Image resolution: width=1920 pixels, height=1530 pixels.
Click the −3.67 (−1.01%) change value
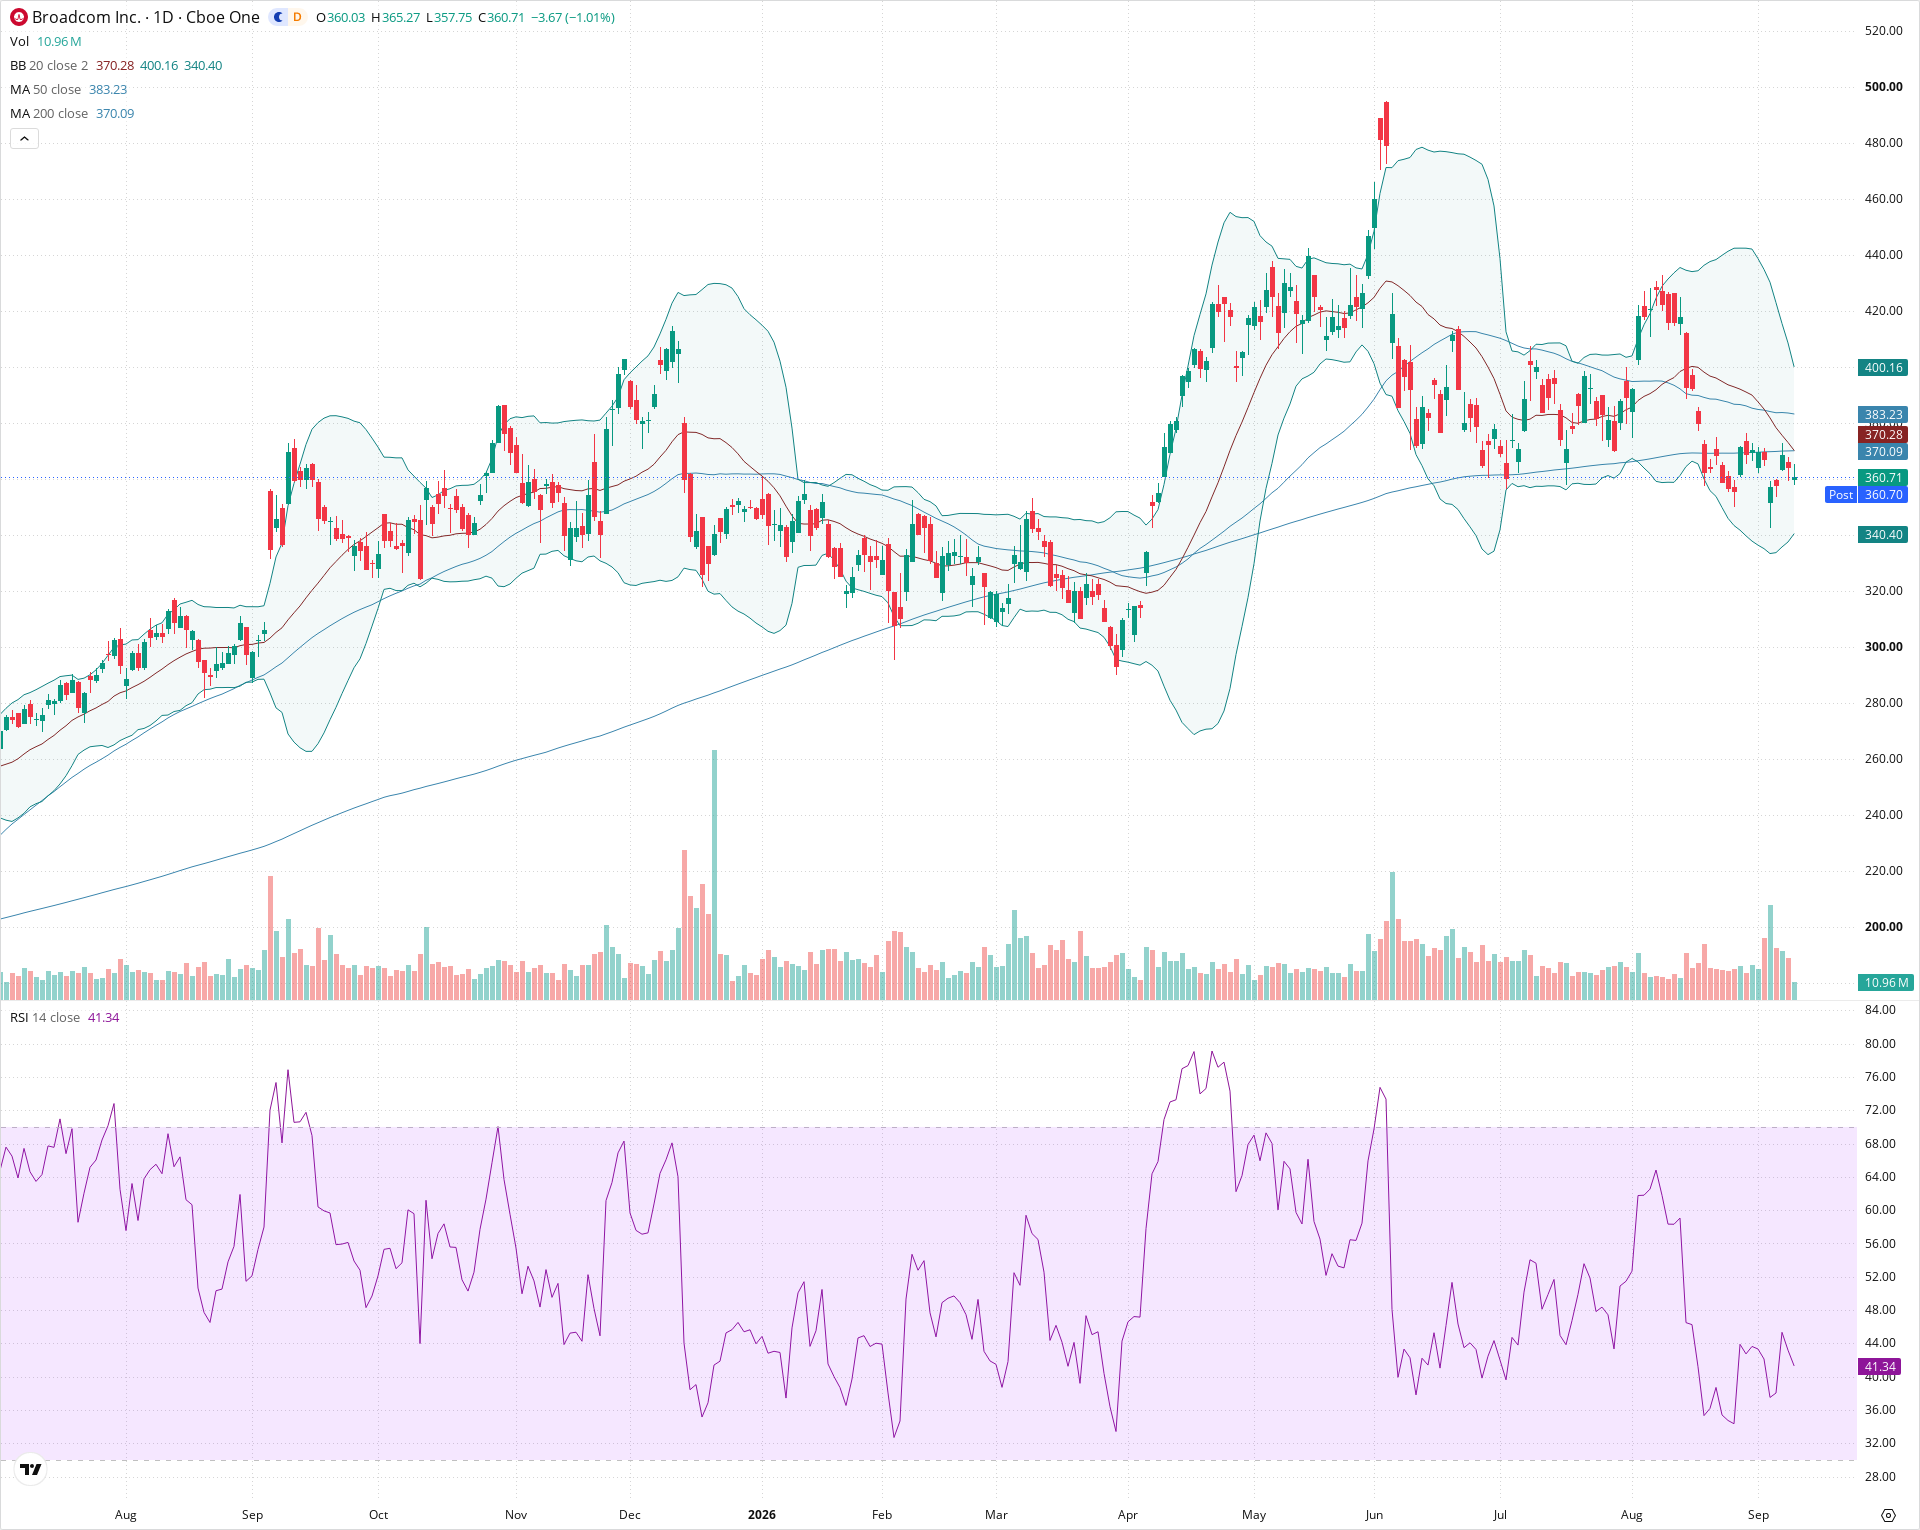coord(573,18)
